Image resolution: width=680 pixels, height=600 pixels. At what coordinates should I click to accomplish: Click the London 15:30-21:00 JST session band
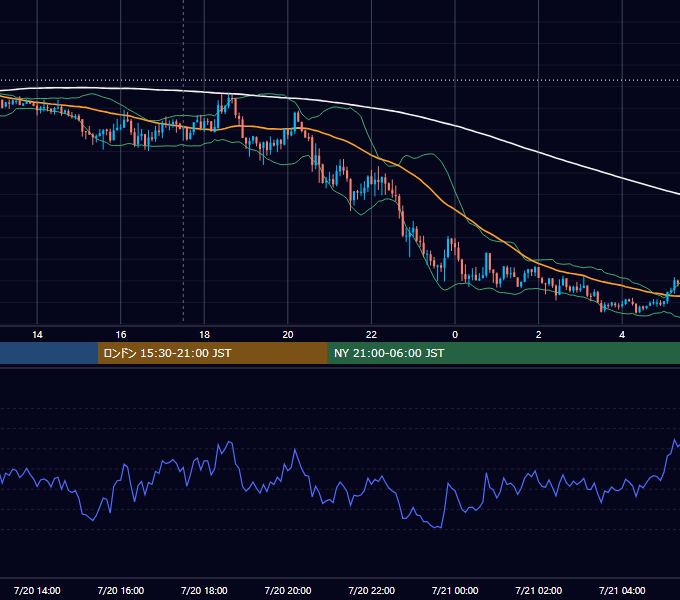coord(212,353)
